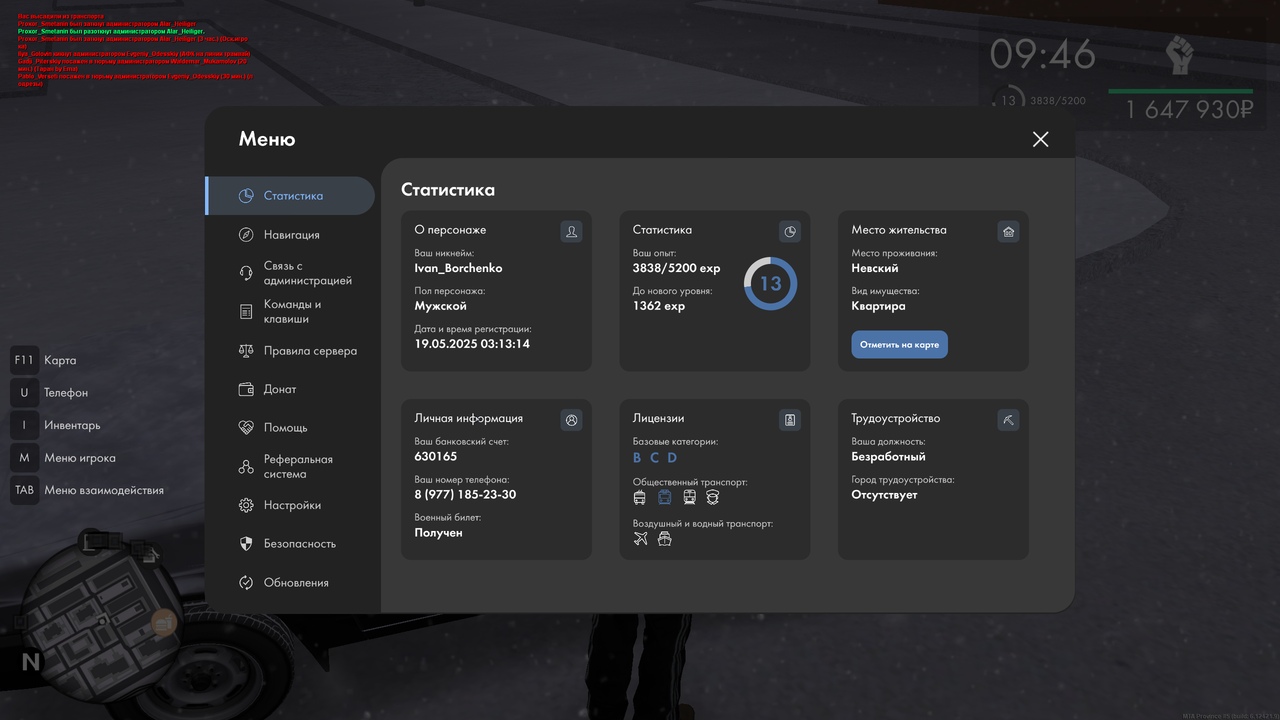
Task: Click the fourth public transport license icon
Action: click(x=713, y=497)
